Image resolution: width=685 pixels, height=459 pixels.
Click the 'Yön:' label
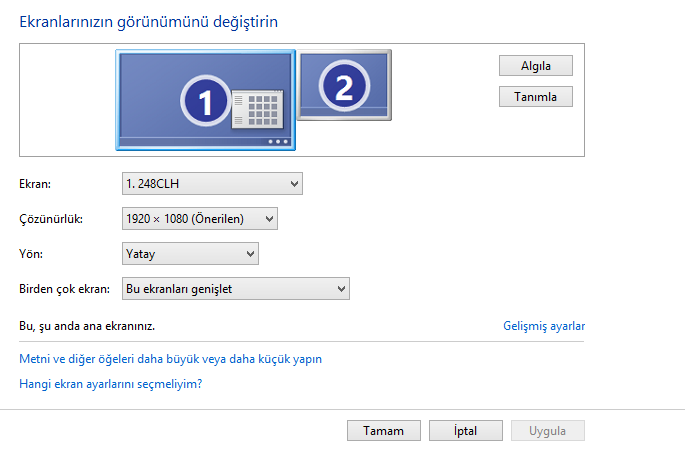point(31,254)
